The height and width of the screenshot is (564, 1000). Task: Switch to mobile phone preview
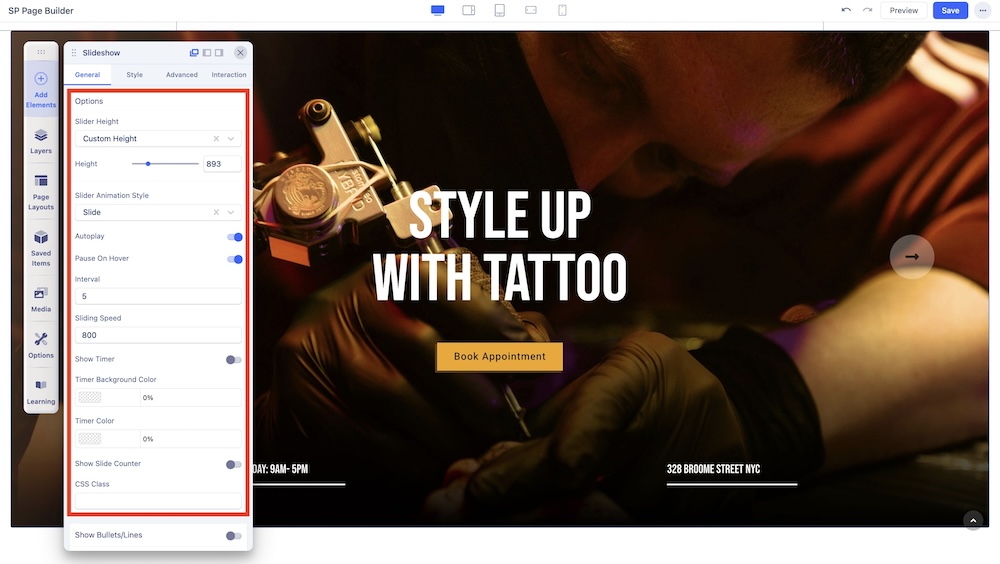tap(562, 11)
